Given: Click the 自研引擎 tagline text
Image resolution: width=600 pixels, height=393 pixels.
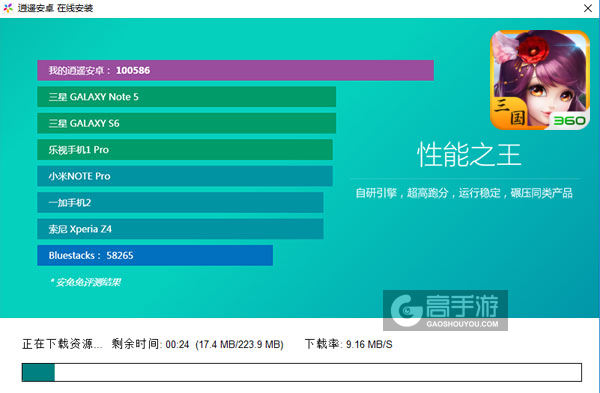Looking at the screenshot, I should (464, 193).
